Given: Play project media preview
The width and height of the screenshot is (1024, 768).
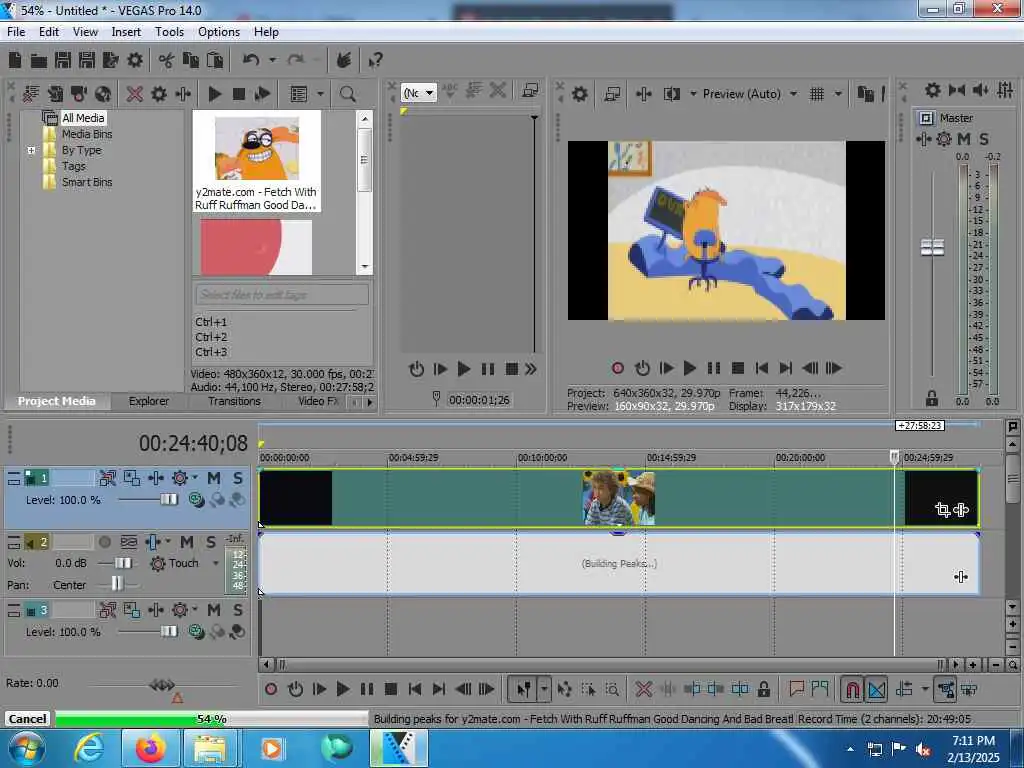Looking at the screenshot, I should 215,94.
